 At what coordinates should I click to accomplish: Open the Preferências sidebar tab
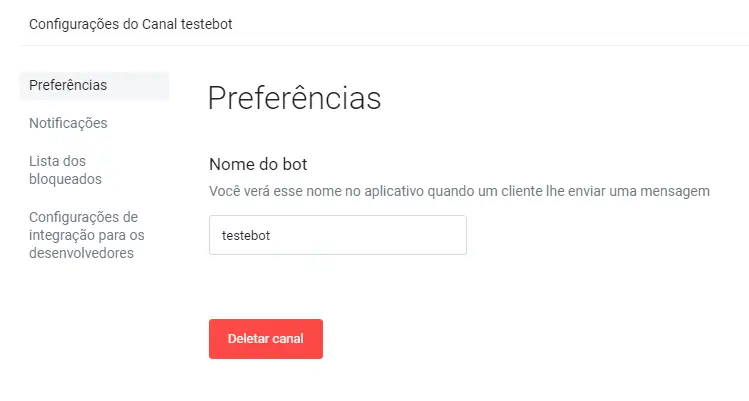pos(68,85)
